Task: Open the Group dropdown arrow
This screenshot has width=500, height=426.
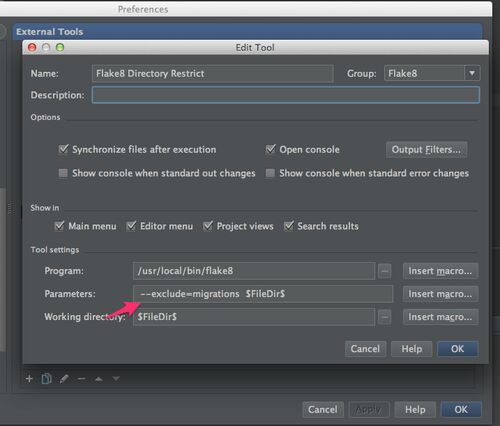Action: pos(472,73)
